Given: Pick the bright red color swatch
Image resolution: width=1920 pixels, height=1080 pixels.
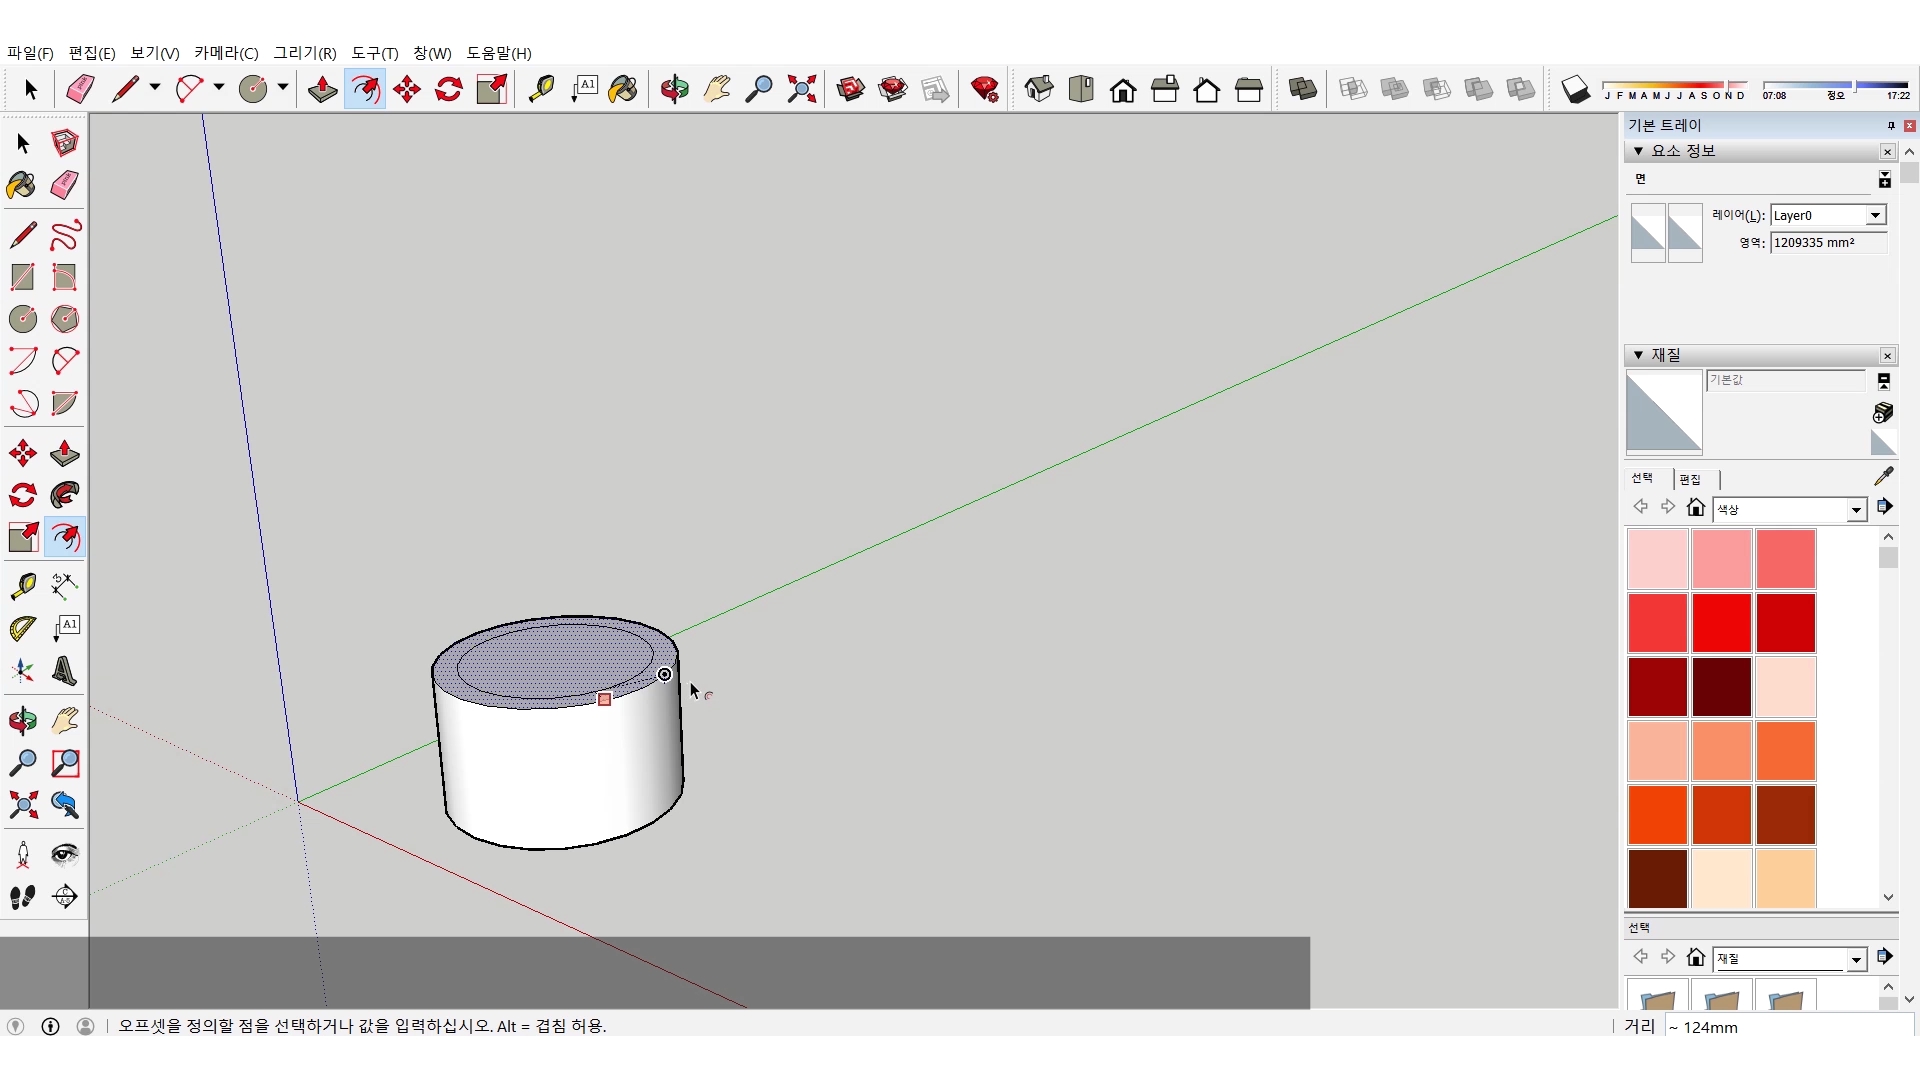Looking at the screenshot, I should 1721,622.
